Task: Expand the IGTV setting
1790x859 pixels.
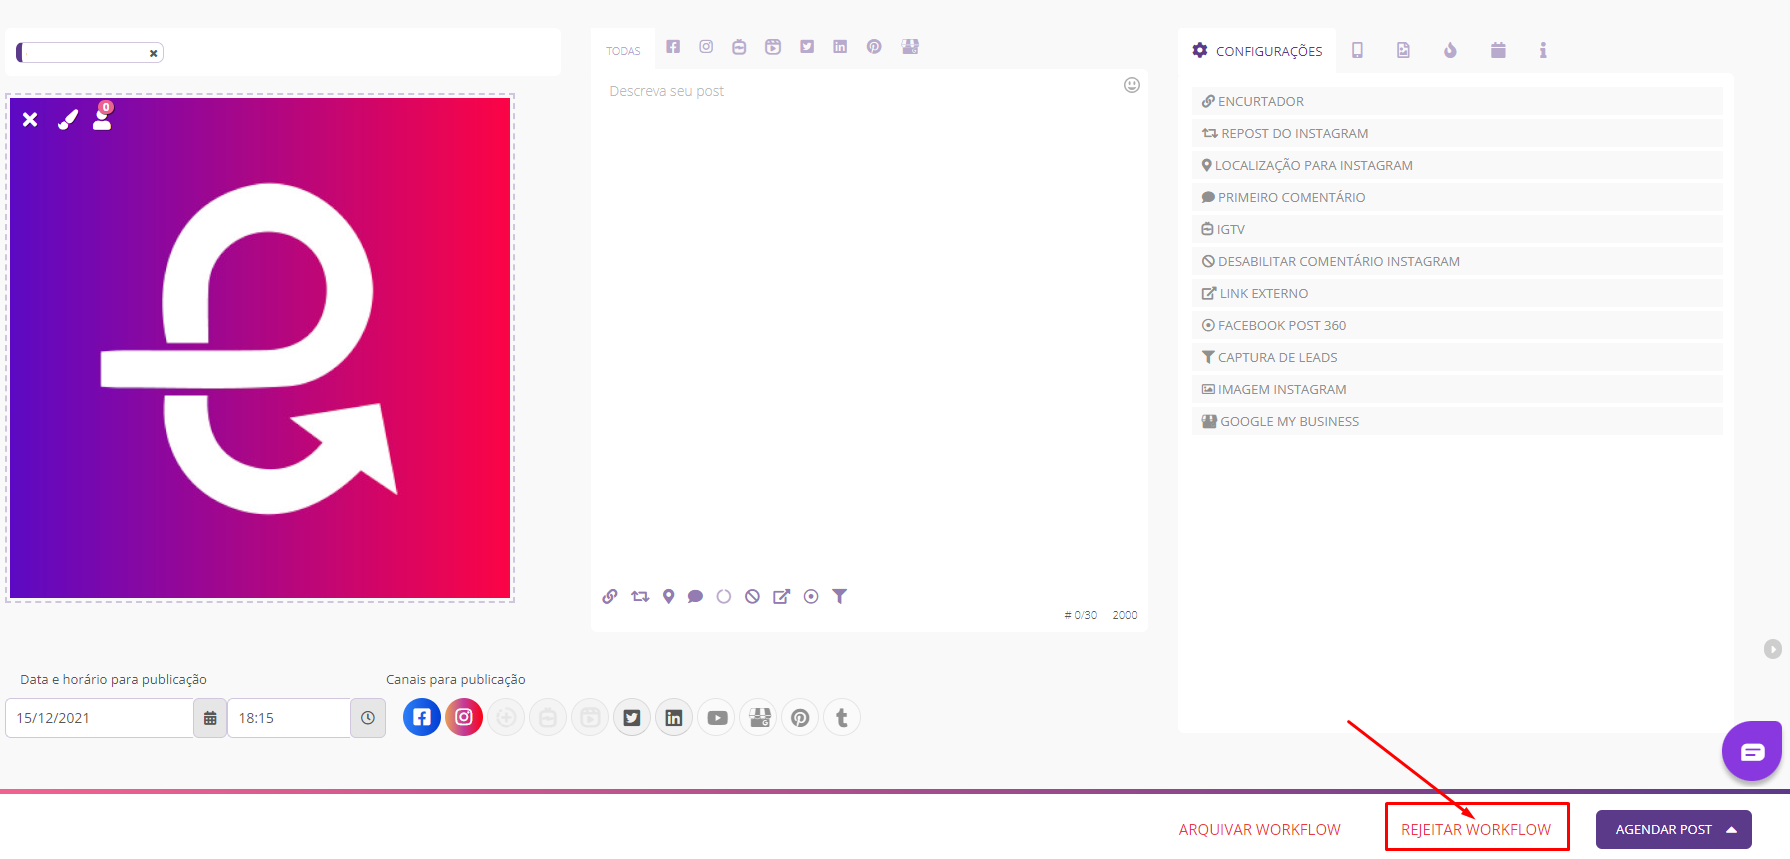Action: coord(1457,229)
